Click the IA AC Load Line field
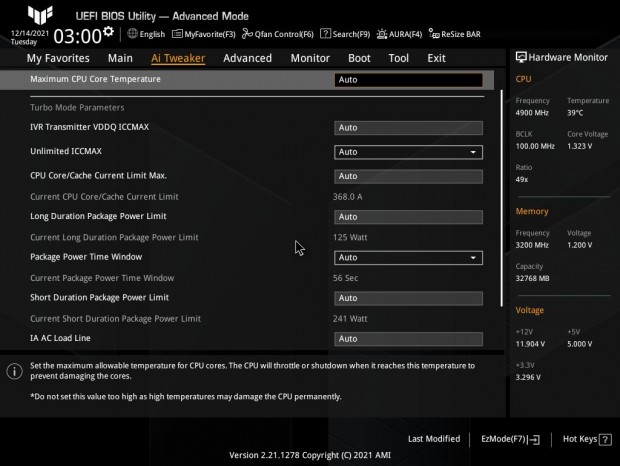 pyautogui.click(x=408, y=339)
